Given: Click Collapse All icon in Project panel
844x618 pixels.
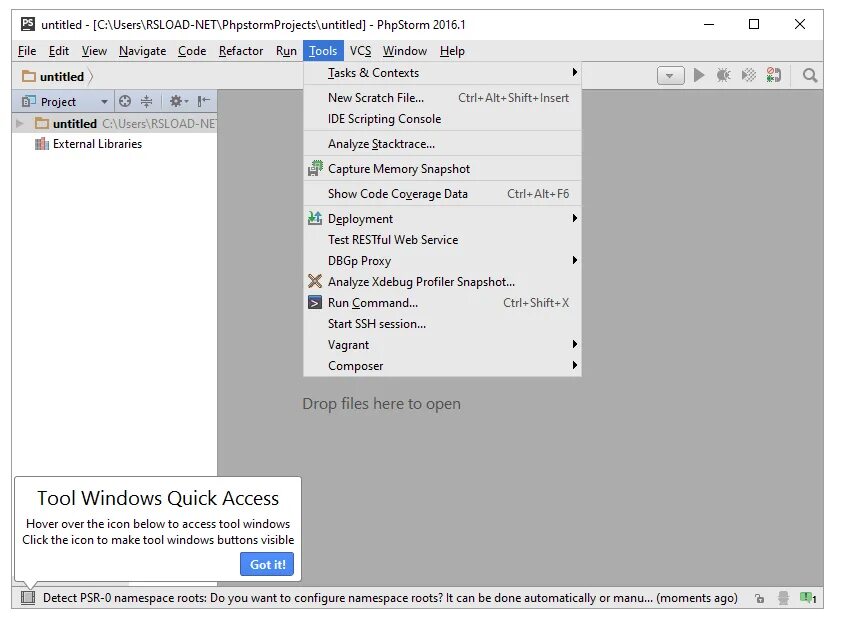Looking at the screenshot, I should pyautogui.click(x=146, y=101).
